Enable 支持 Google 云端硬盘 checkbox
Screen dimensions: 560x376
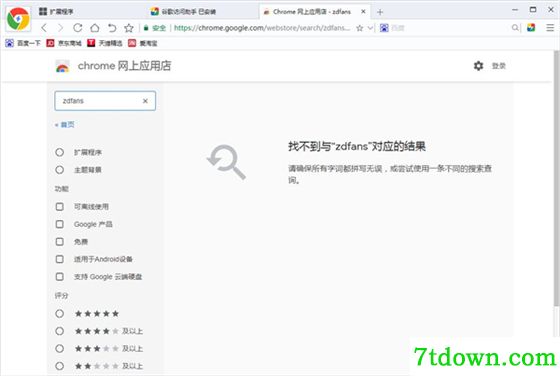(x=60, y=277)
